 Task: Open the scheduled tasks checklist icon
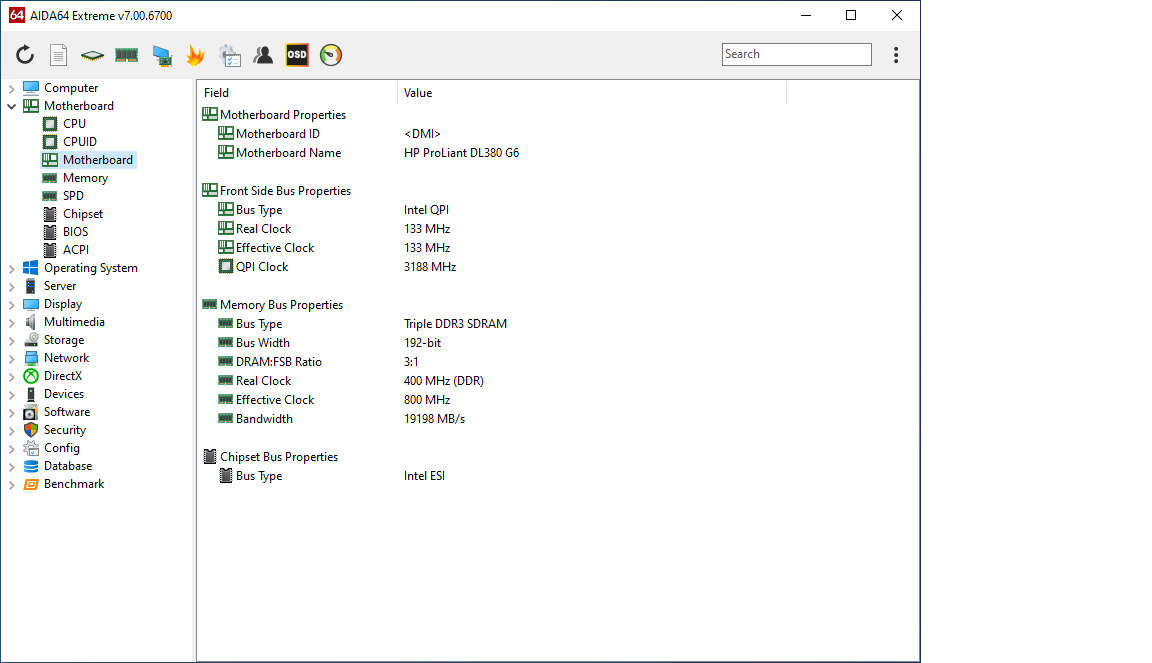(230, 55)
